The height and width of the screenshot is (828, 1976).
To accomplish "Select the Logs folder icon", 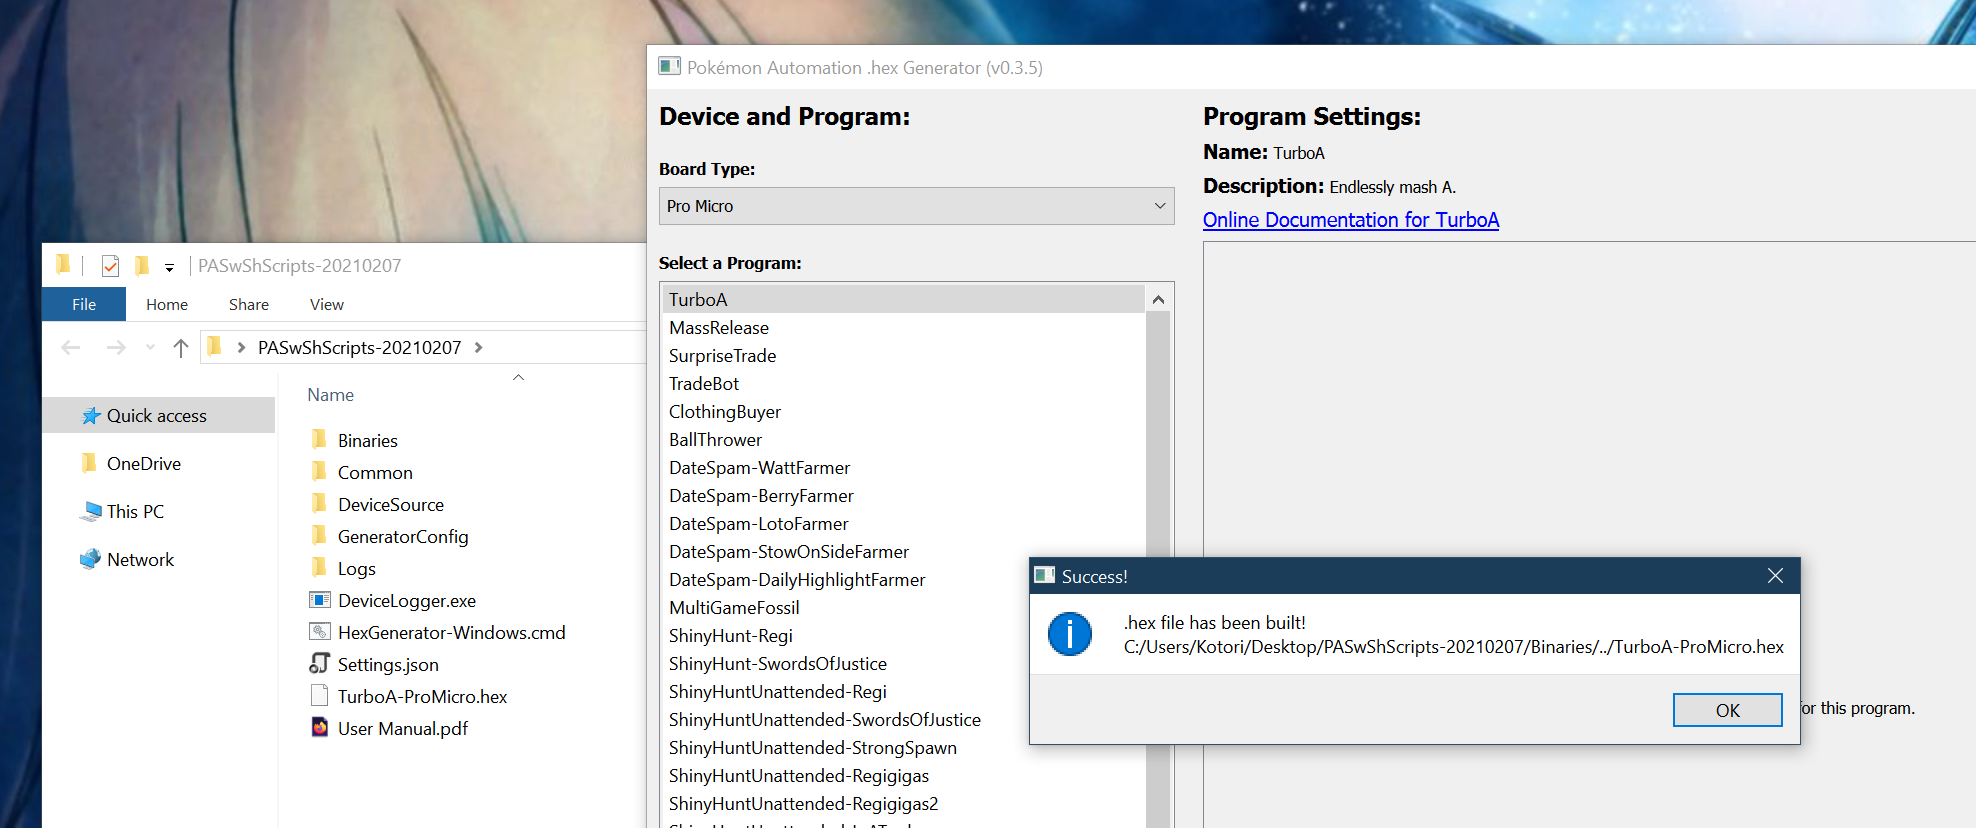I will 319,568.
